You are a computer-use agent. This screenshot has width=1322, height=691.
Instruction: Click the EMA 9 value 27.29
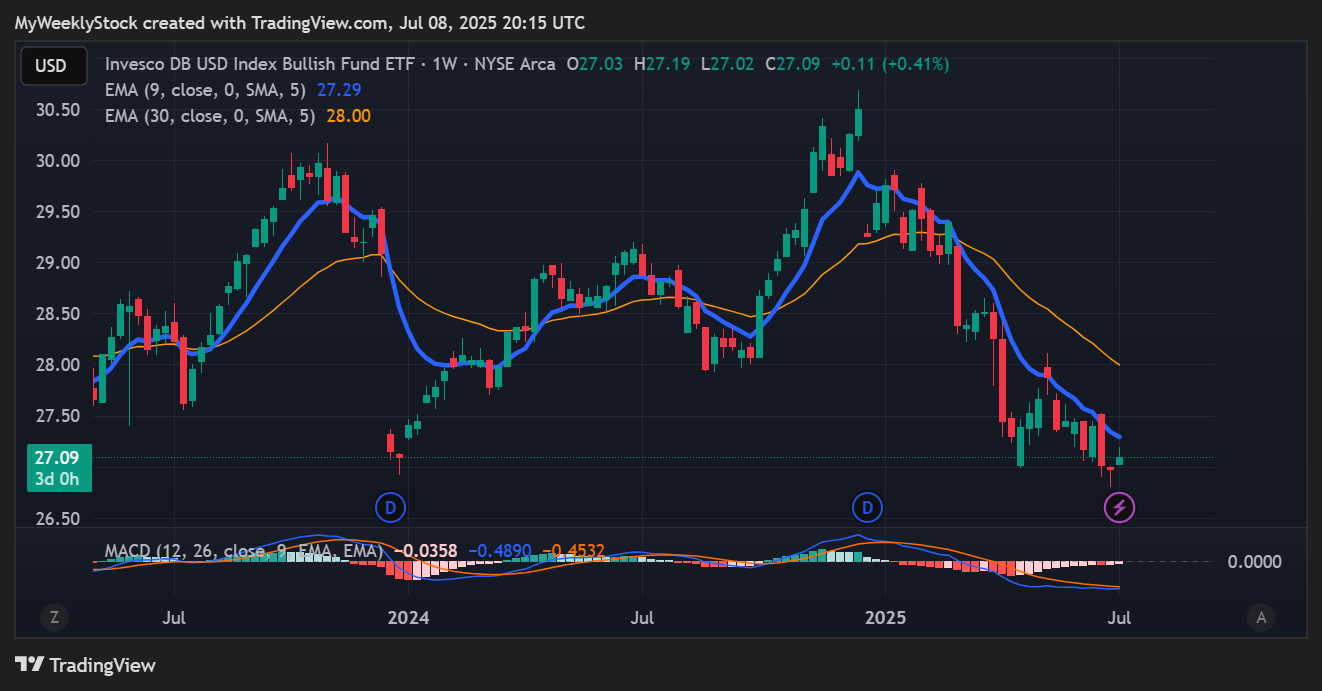[x=338, y=90]
